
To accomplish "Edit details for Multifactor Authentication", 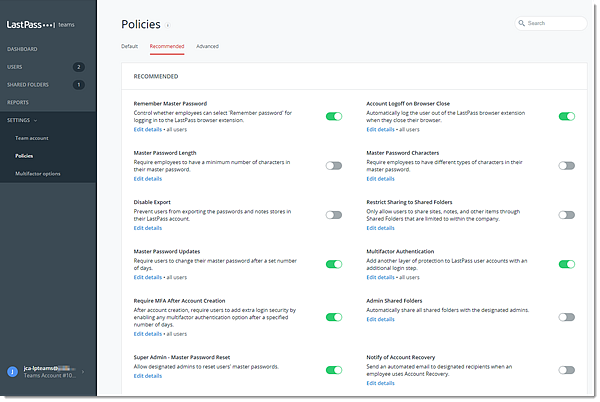I will coord(380,277).
